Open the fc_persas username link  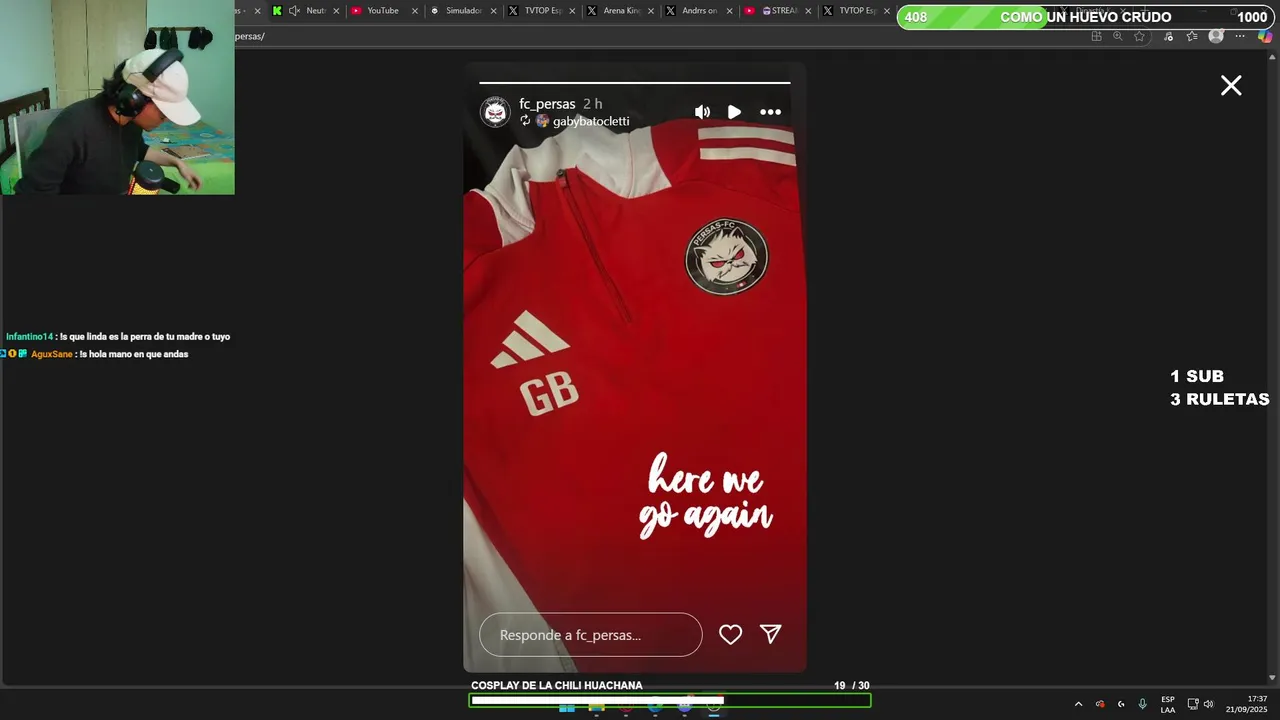click(x=547, y=104)
